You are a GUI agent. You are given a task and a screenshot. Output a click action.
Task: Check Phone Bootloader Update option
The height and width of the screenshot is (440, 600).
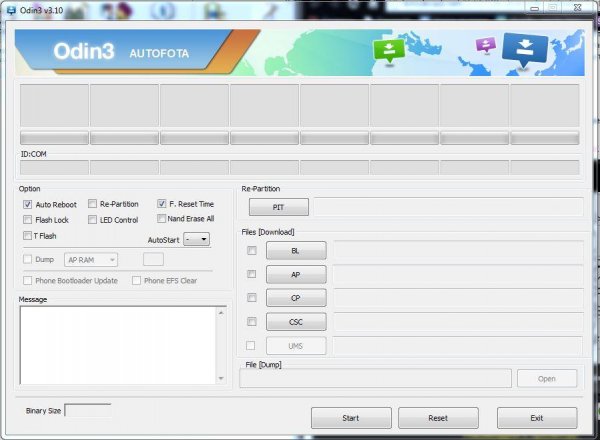point(27,280)
